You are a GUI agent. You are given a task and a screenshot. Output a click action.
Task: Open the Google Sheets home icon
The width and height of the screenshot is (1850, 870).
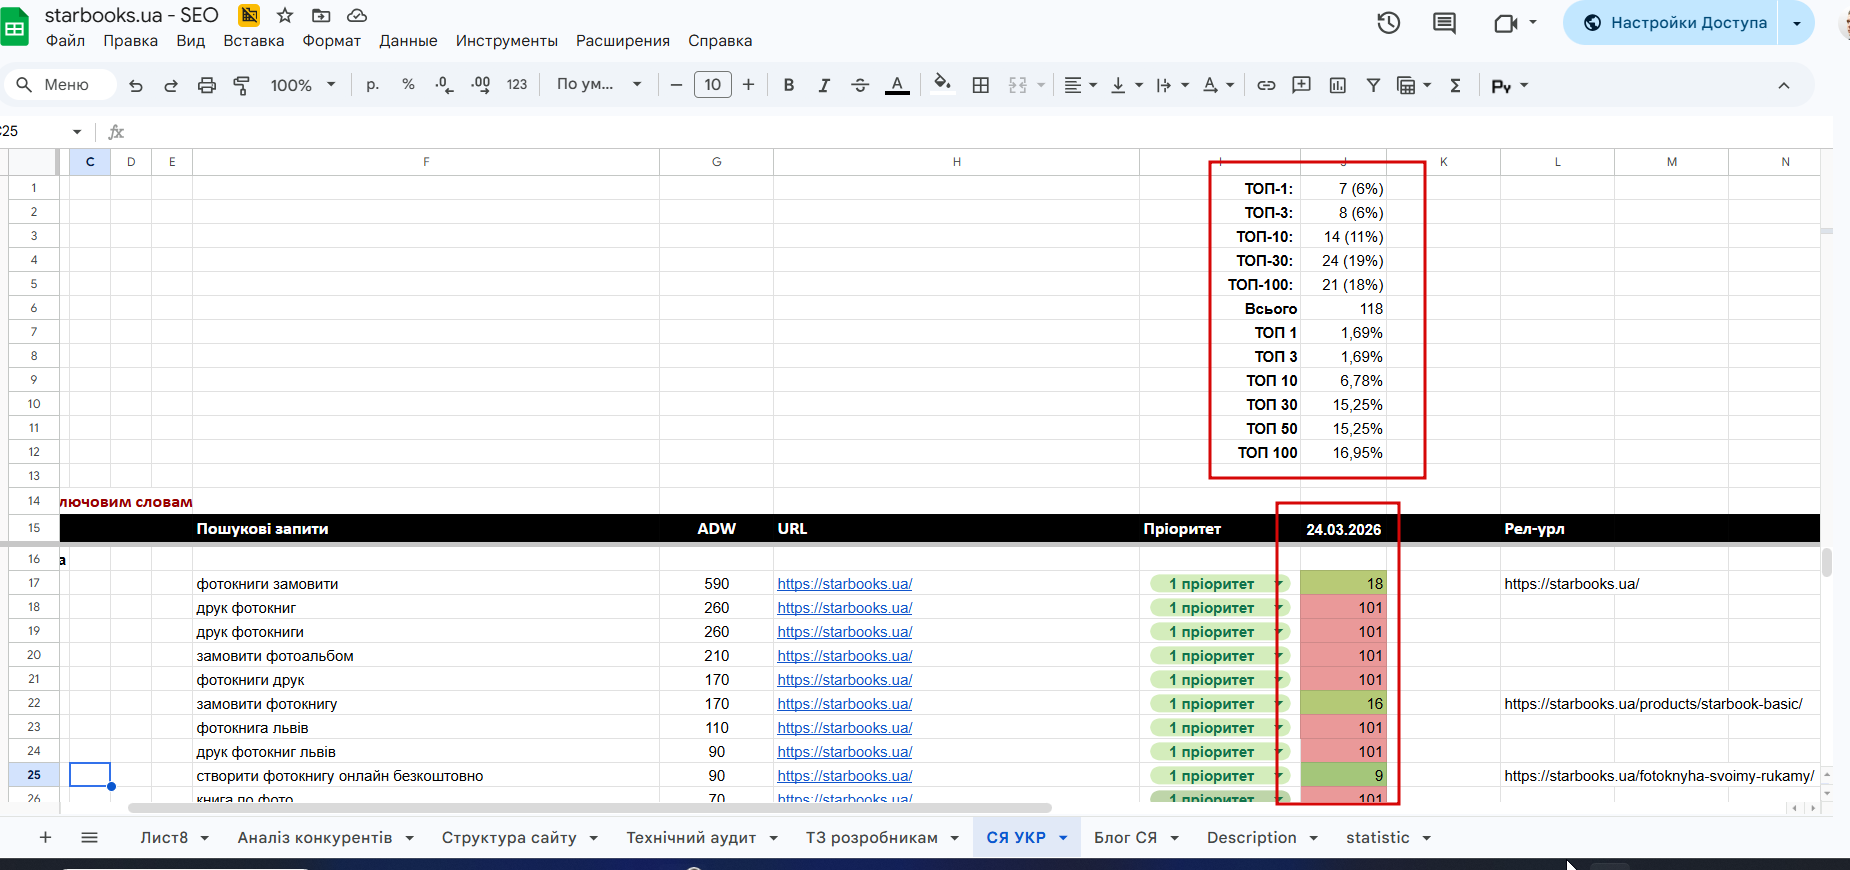pos(15,27)
